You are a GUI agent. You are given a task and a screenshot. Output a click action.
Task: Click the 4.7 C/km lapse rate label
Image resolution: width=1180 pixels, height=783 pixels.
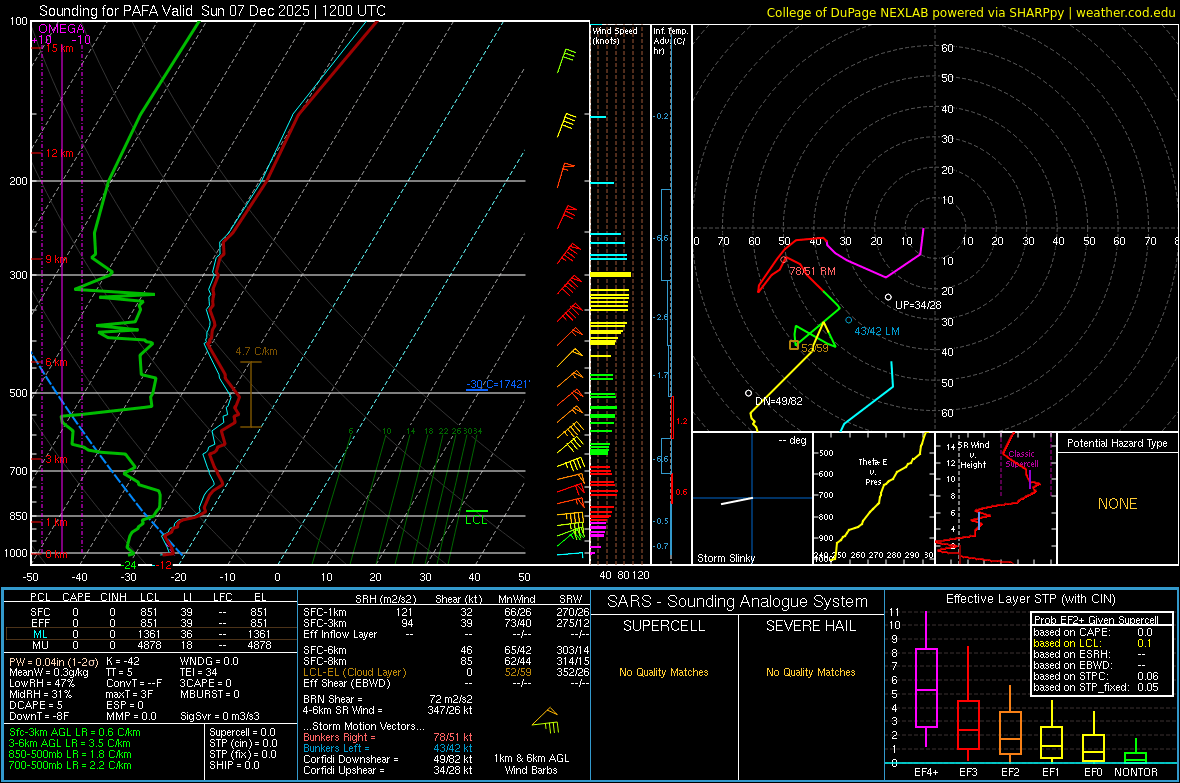(257, 351)
